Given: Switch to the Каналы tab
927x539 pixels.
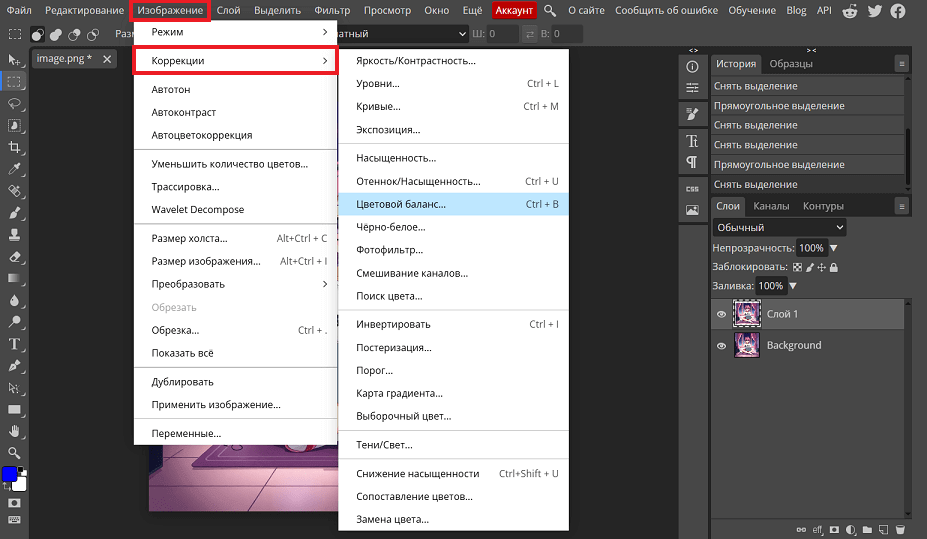Looking at the screenshot, I should (x=771, y=206).
